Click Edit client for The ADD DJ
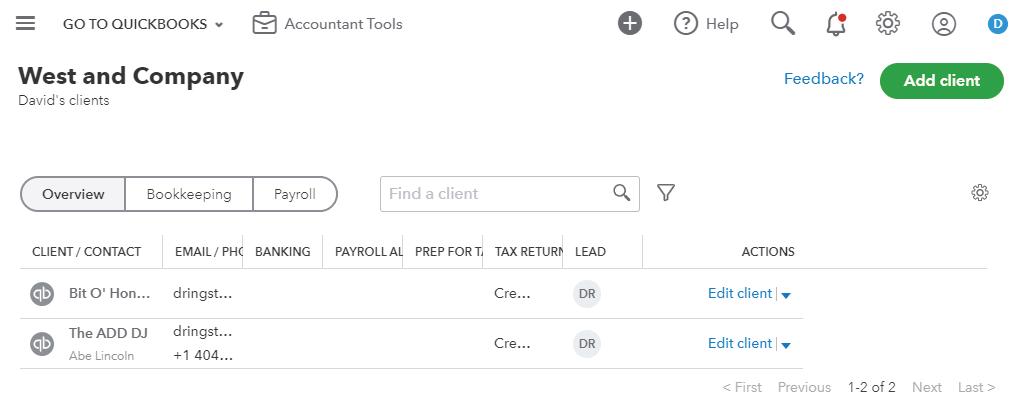 pos(739,343)
